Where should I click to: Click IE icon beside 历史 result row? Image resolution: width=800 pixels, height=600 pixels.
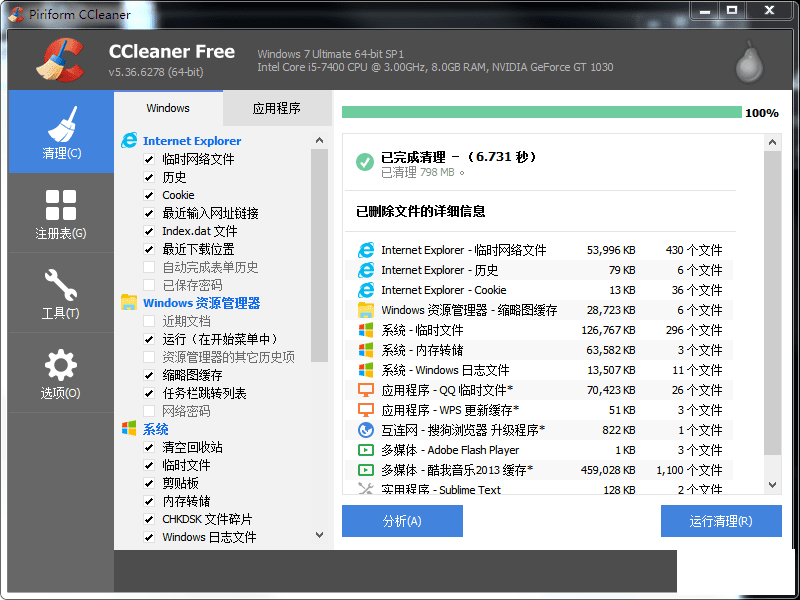coord(366,270)
